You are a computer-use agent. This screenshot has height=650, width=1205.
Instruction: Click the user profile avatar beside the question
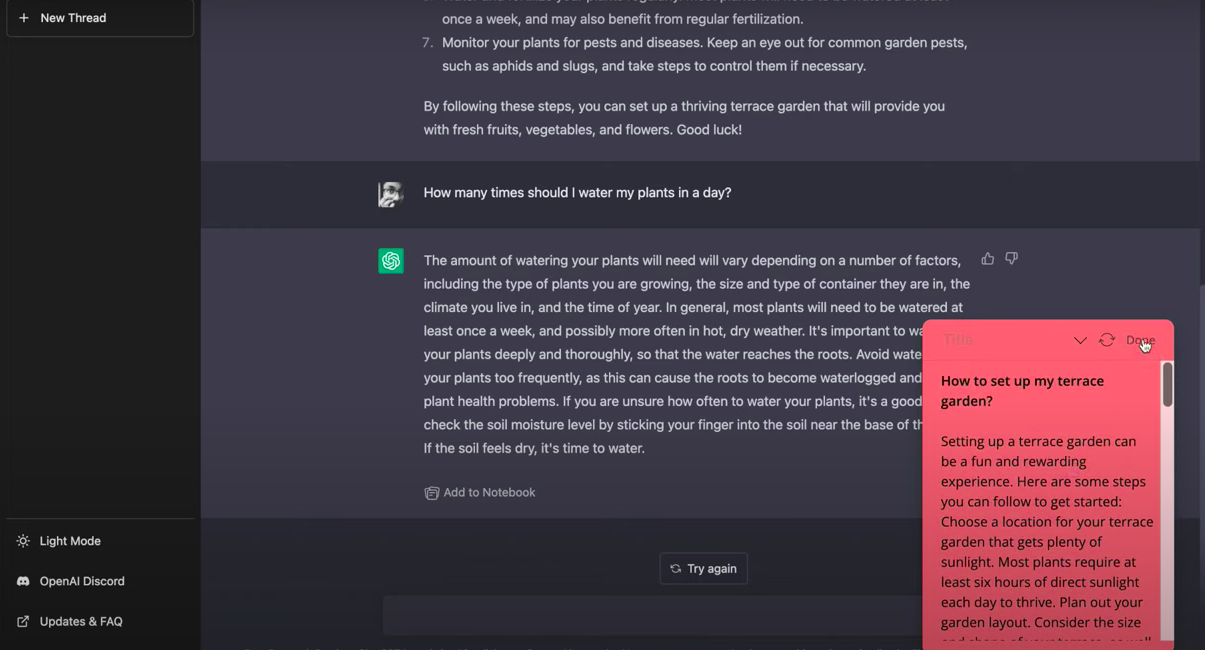pos(391,193)
